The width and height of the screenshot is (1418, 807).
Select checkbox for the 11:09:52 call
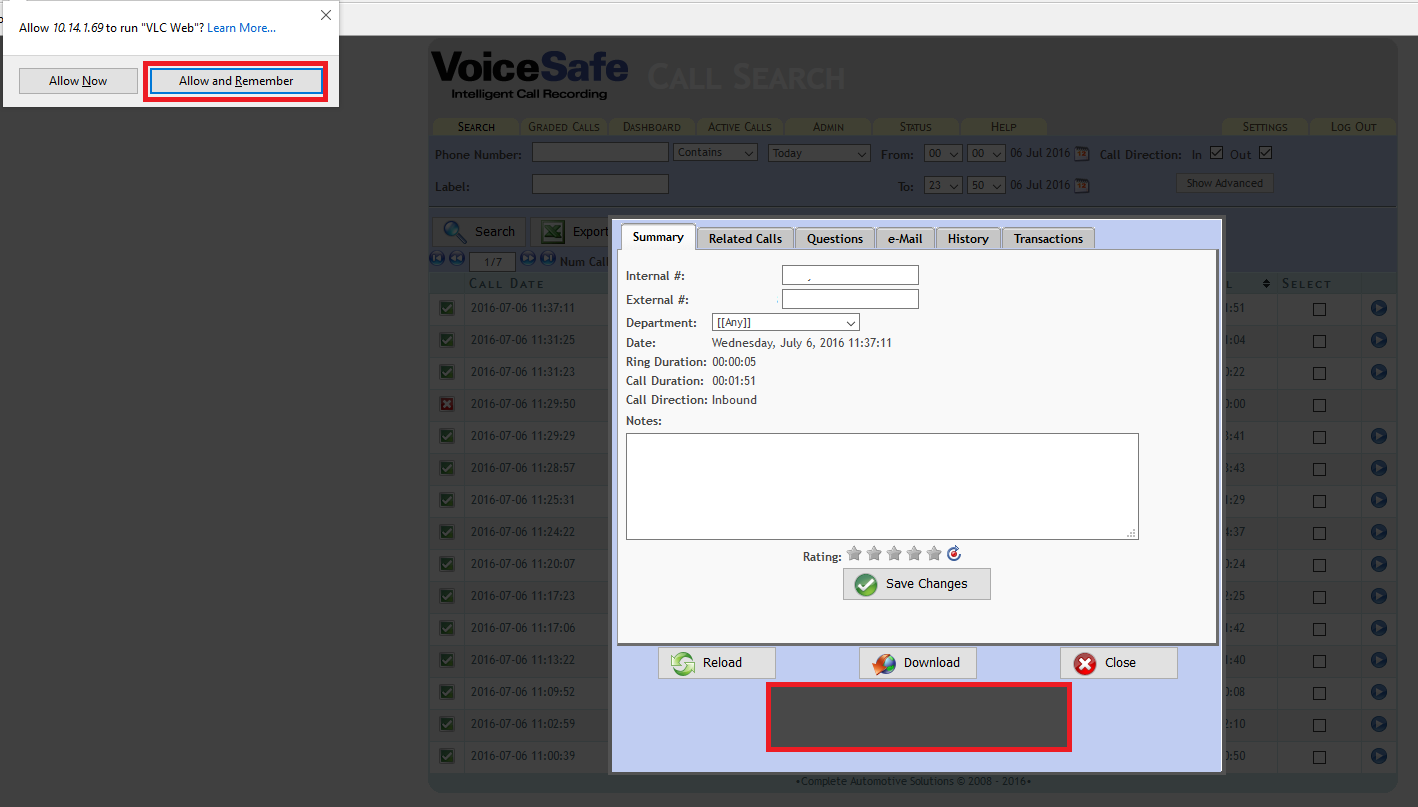tap(1320, 693)
